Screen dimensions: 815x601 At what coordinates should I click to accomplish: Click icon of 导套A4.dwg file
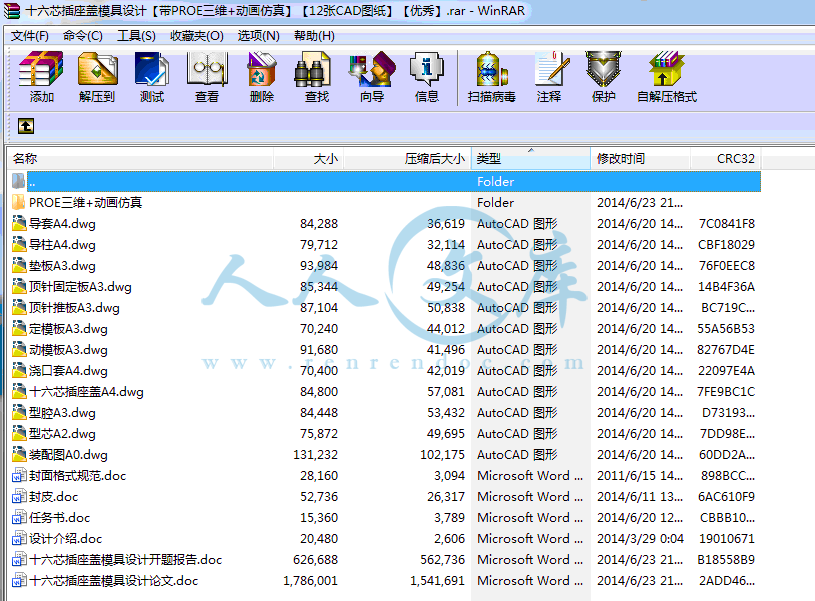pos(19,224)
